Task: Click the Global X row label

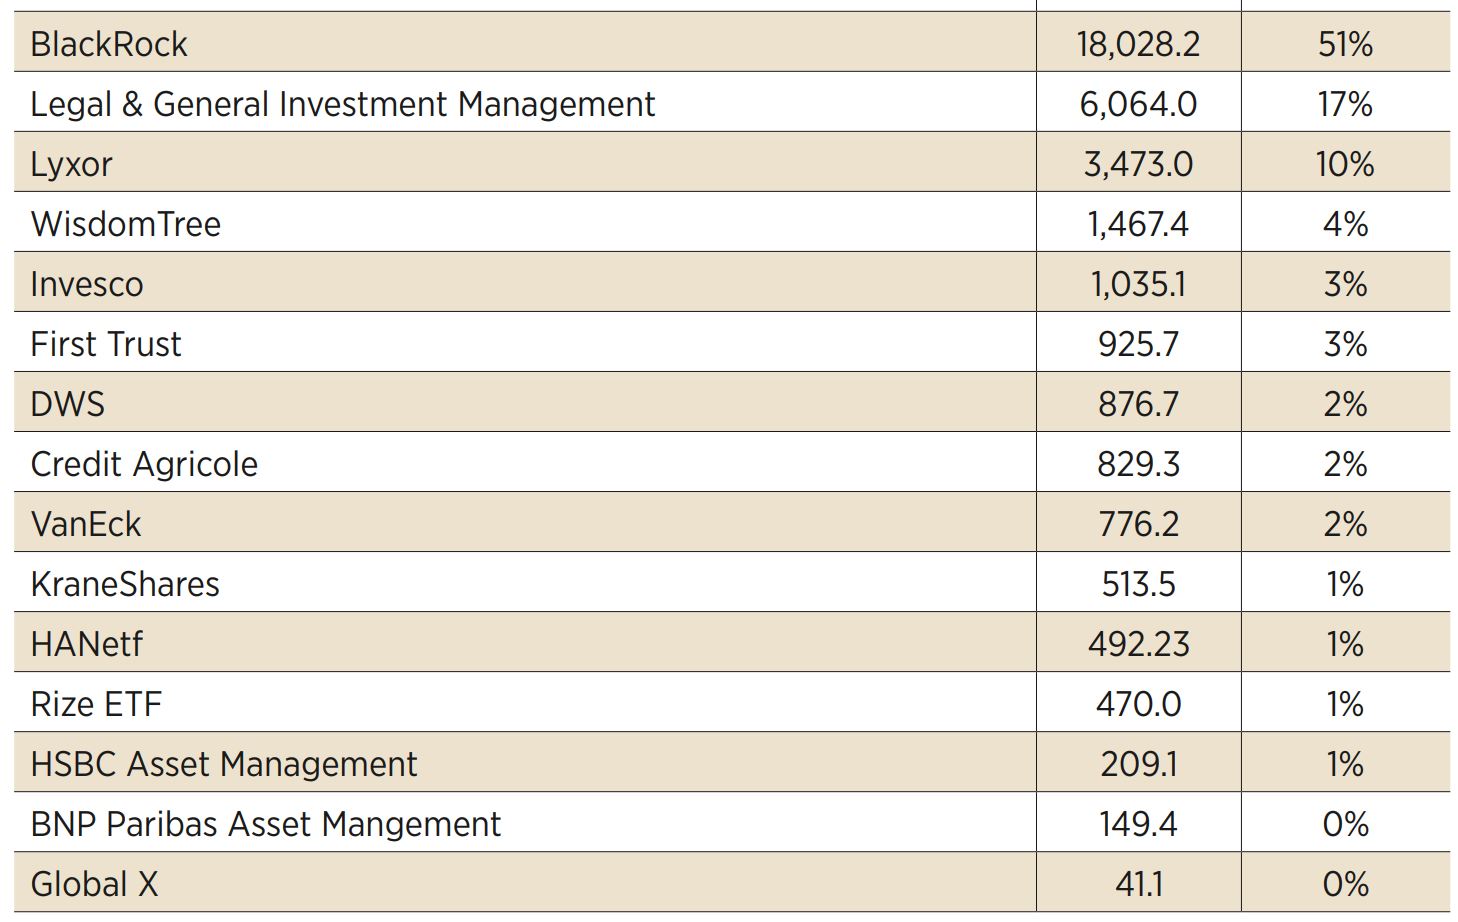Action: point(94,884)
